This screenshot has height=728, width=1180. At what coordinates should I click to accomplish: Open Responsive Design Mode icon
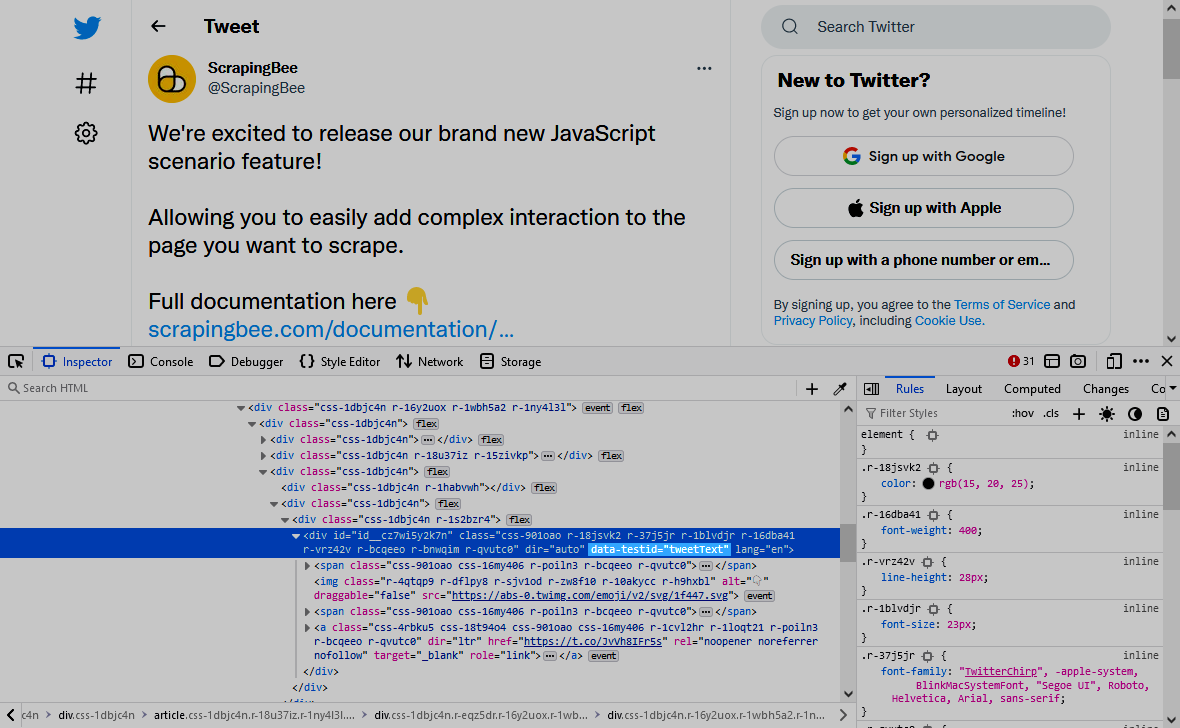click(x=1114, y=361)
